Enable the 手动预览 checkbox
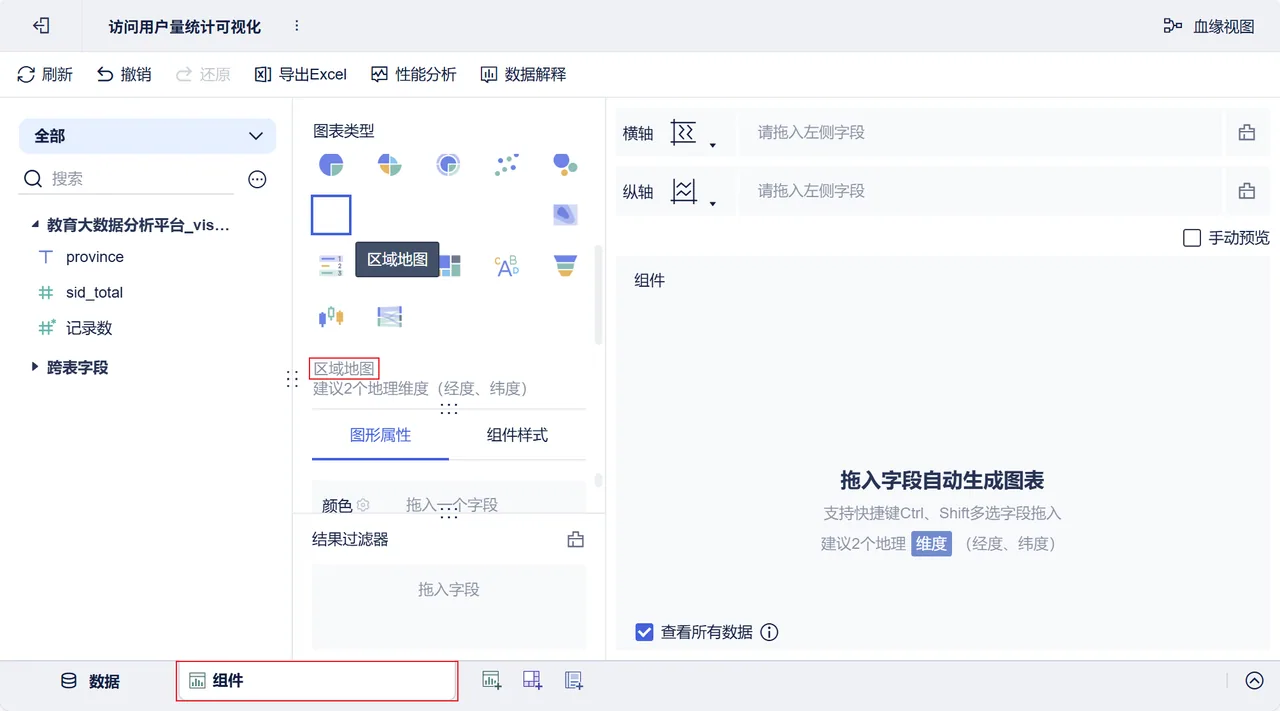This screenshot has height=711, width=1280. coord(1192,238)
